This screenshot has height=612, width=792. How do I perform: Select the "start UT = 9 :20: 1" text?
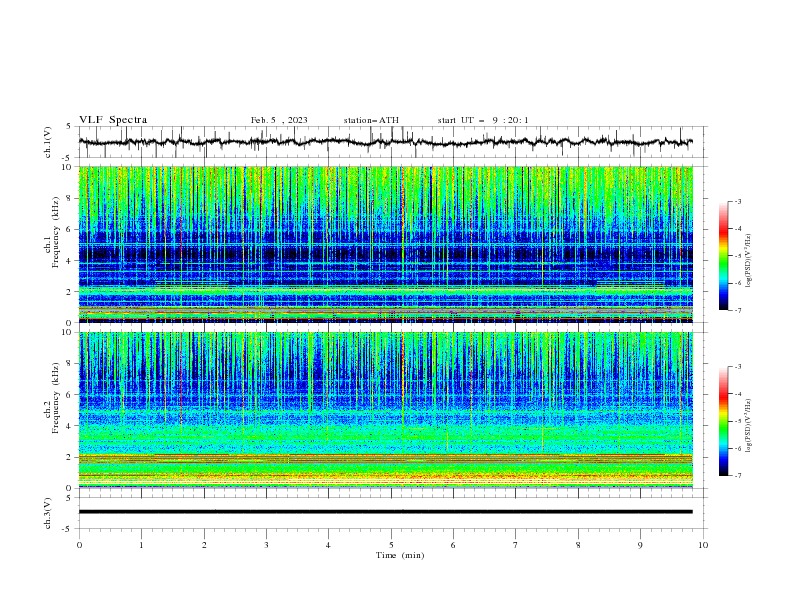(483, 120)
